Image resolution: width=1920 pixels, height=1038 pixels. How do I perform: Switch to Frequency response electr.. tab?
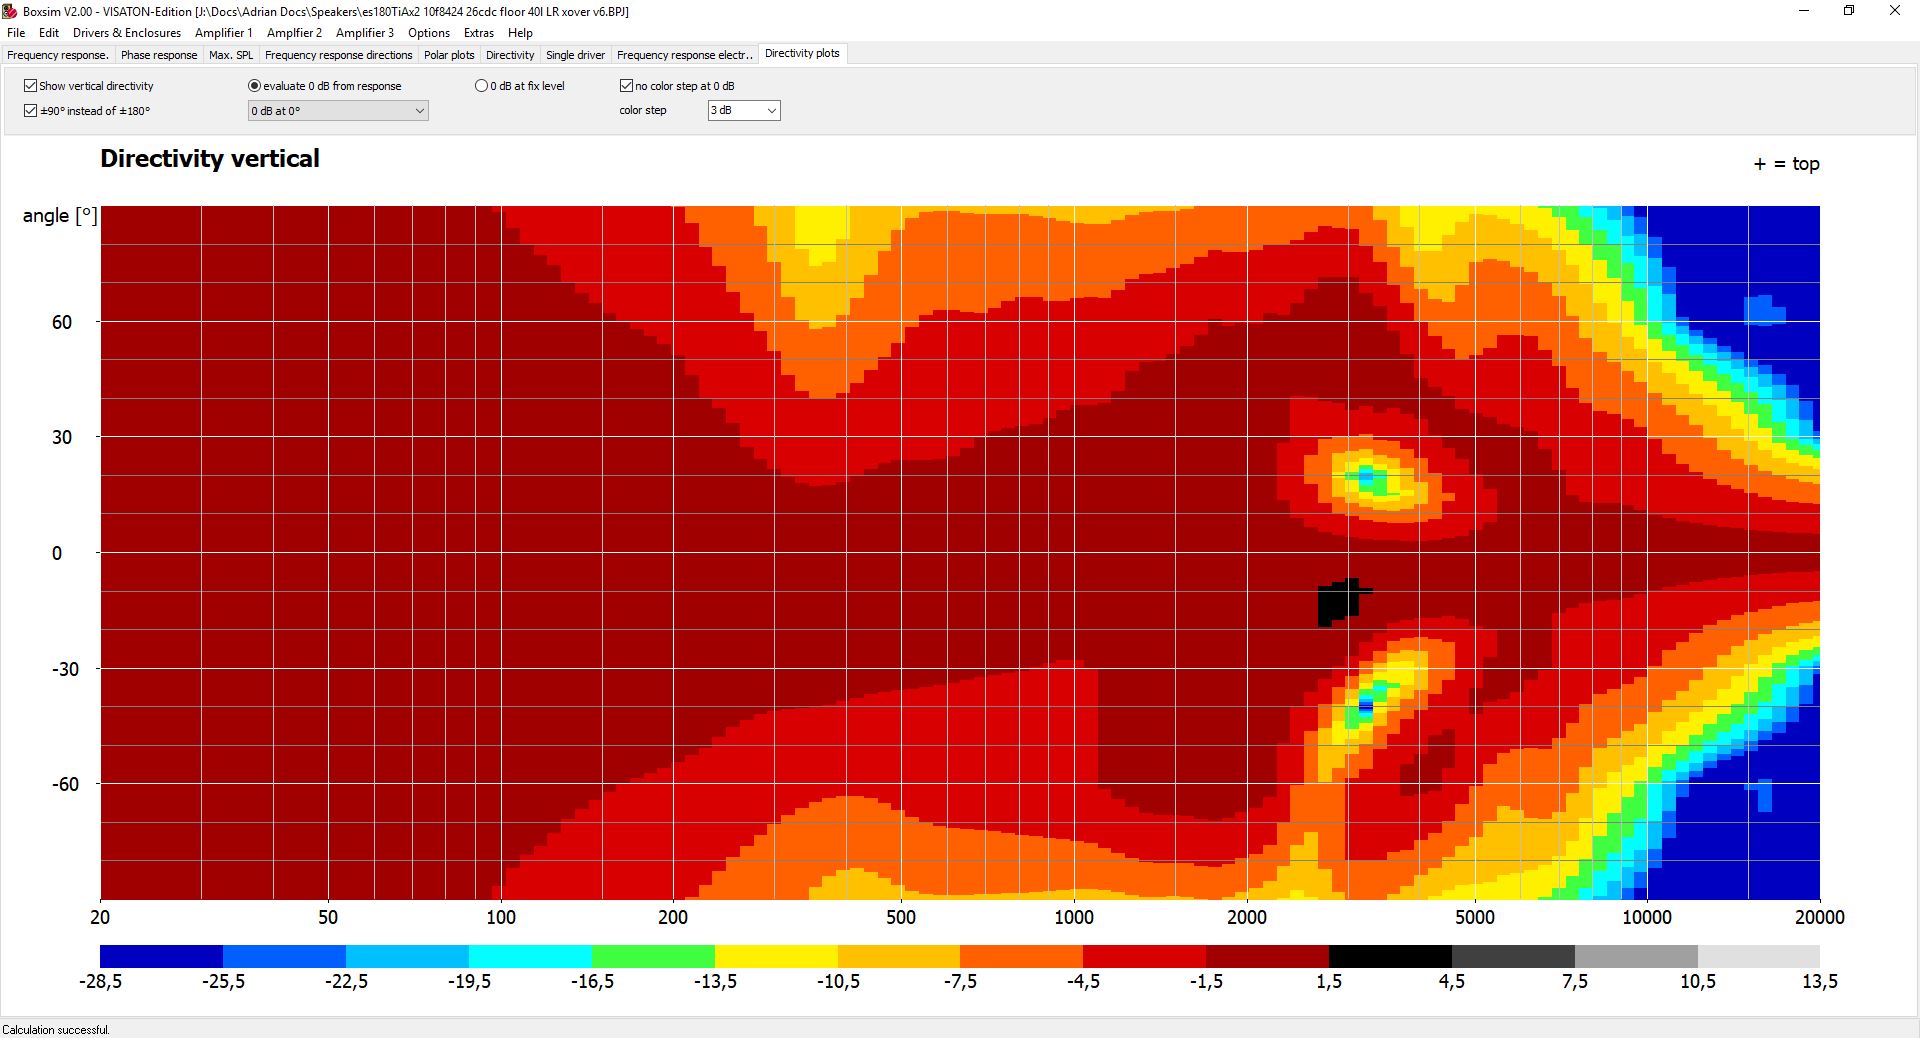click(685, 55)
